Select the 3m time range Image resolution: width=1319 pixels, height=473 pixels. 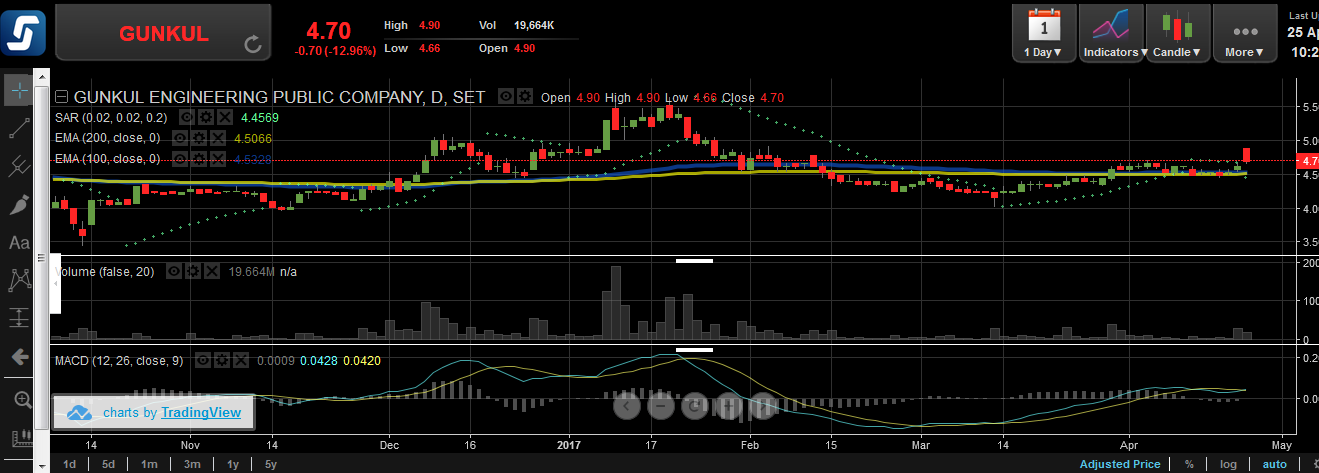point(192,464)
